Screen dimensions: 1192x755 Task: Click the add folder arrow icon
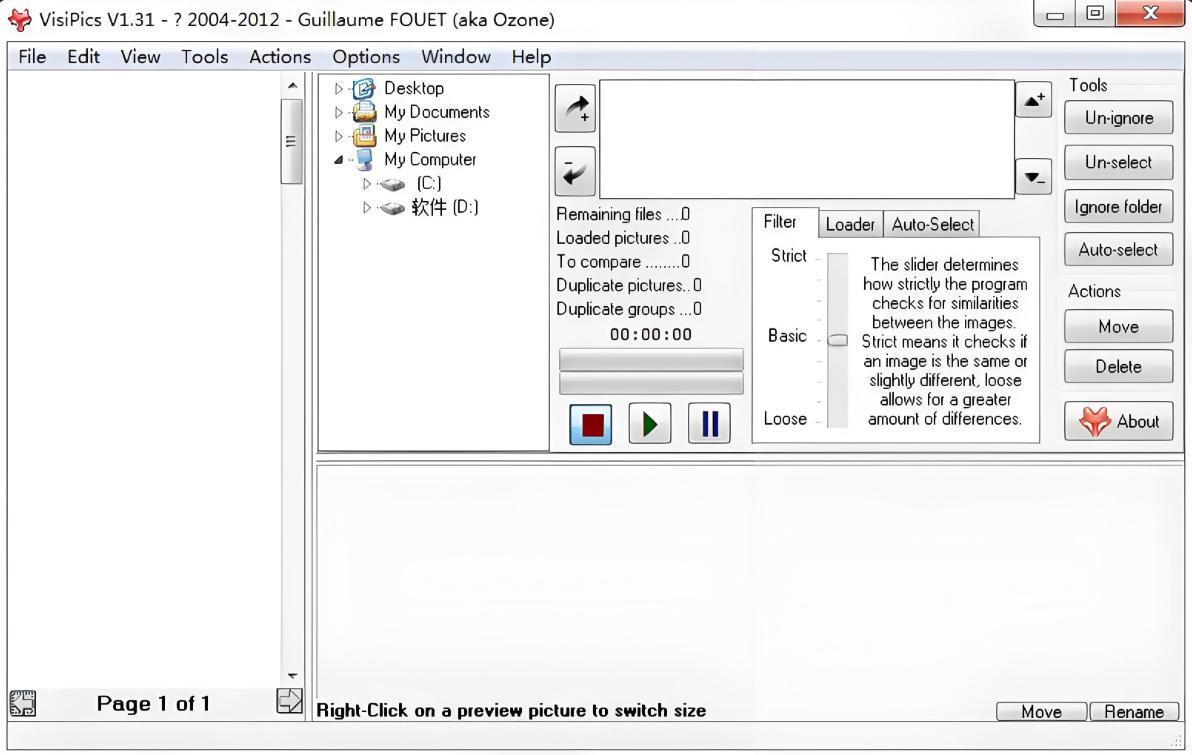coord(575,108)
